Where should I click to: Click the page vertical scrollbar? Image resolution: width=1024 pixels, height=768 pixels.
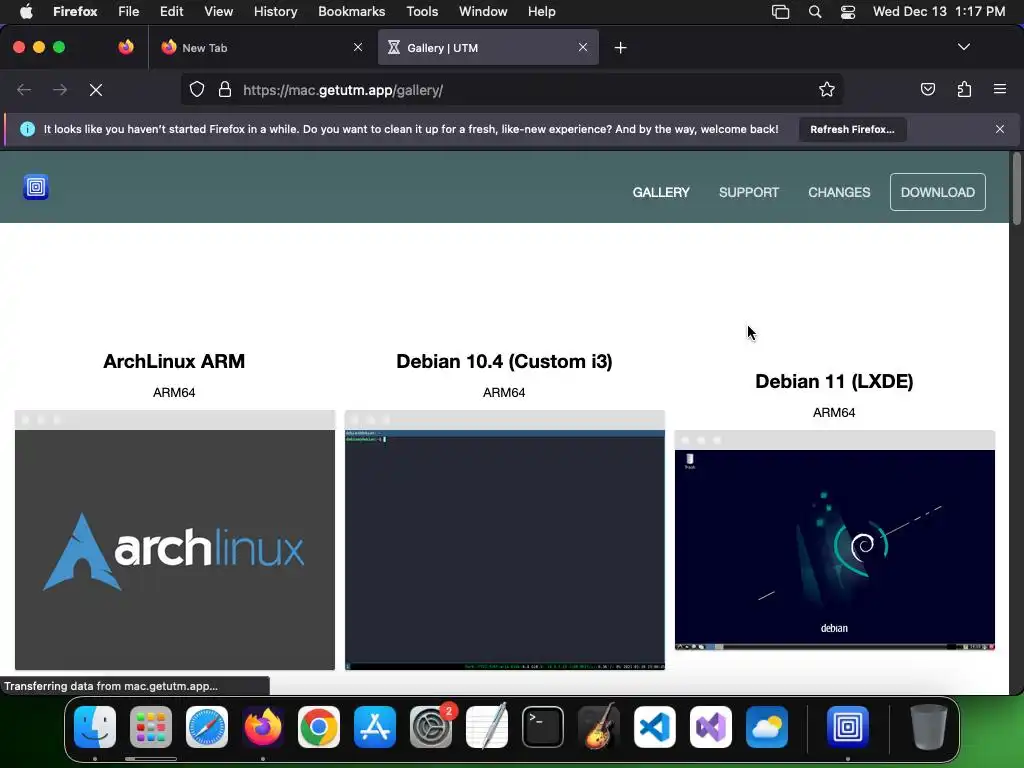point(1016,189)
